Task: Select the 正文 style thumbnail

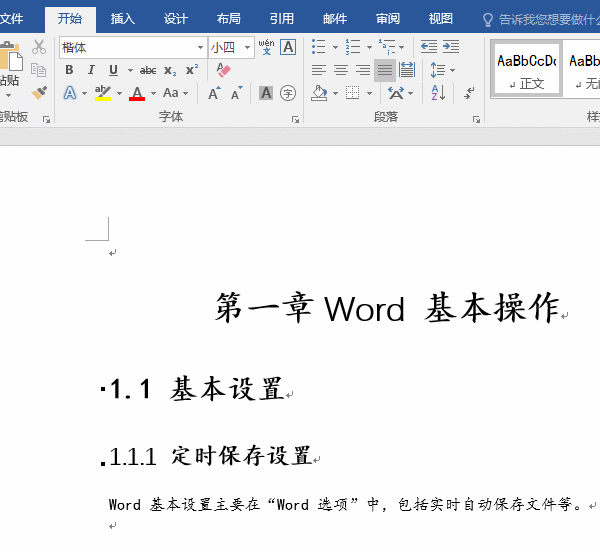Action: pos(527,69)
